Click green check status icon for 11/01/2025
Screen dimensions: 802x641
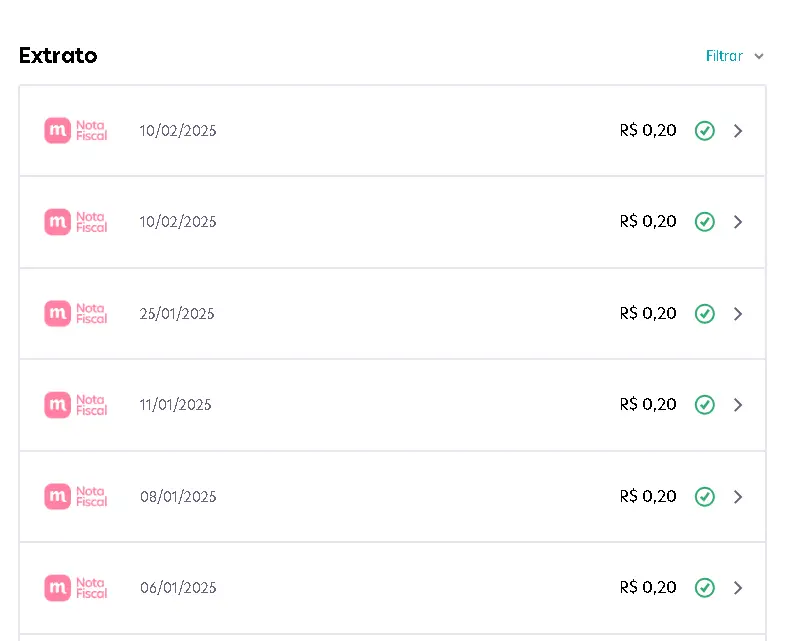704,405
